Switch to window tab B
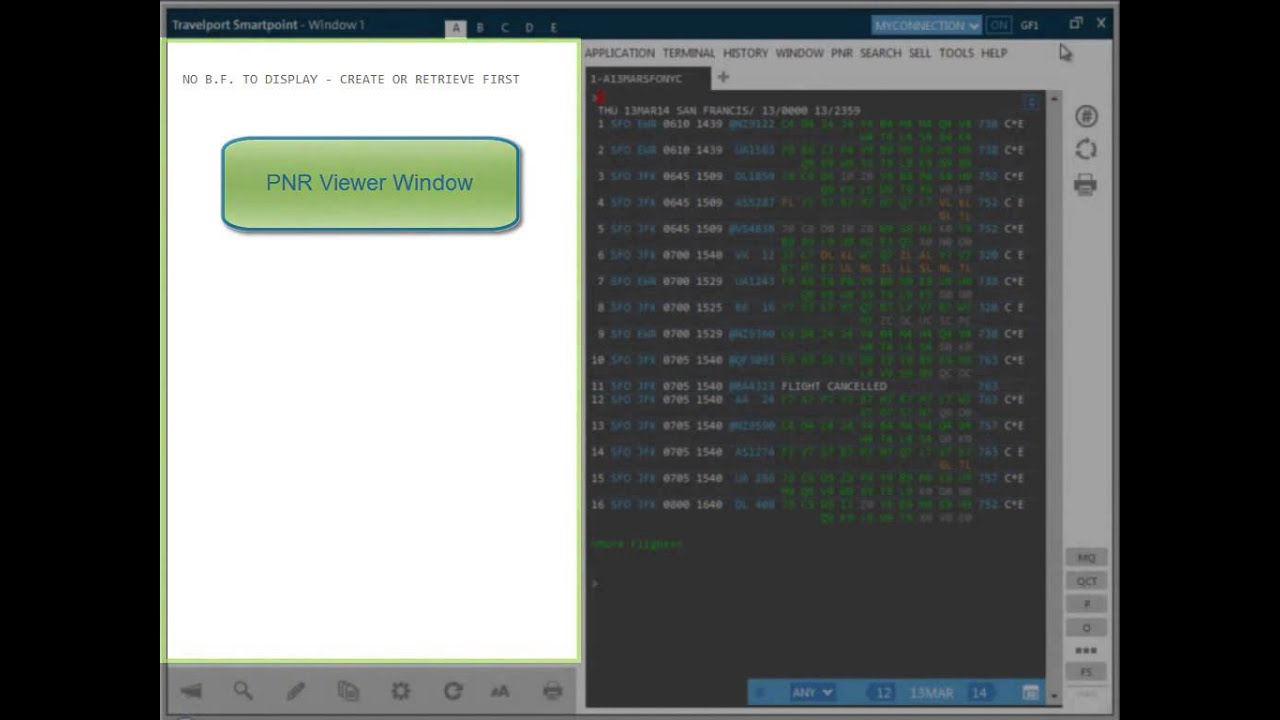Viewport: 1280px width, 720px height. pyautogui.click(x=480, y=28)
